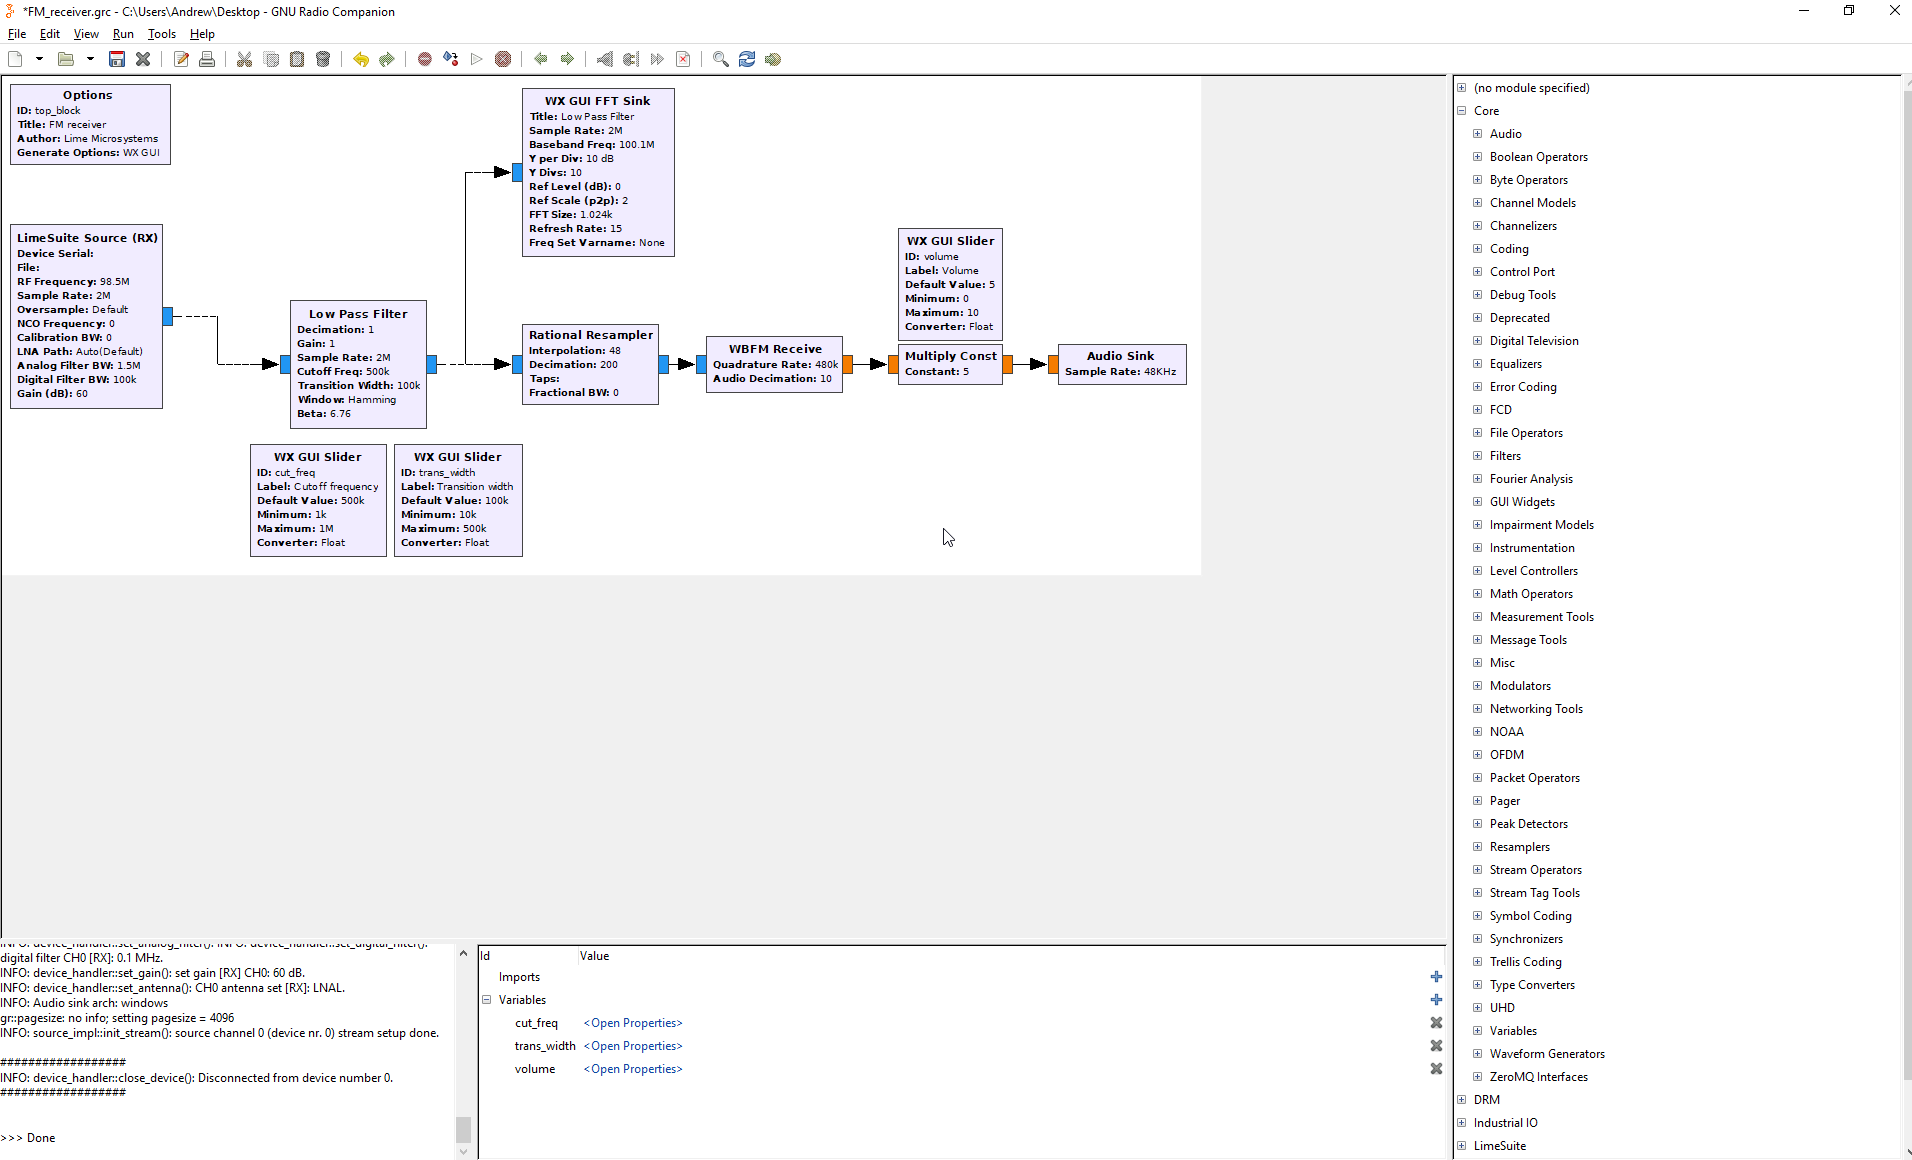
Task: Generate the flow graph
Action: [451, 59]
